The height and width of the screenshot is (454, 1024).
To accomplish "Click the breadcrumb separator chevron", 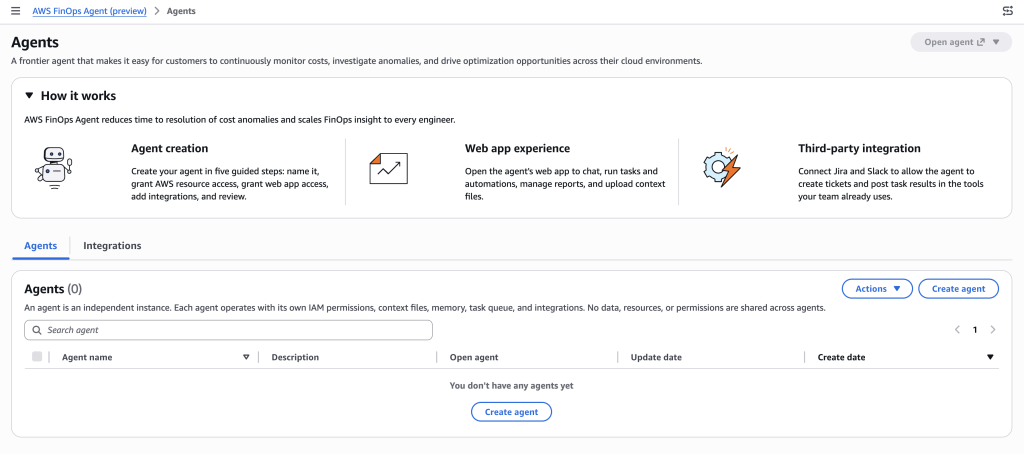I will [x=157, y=11].
